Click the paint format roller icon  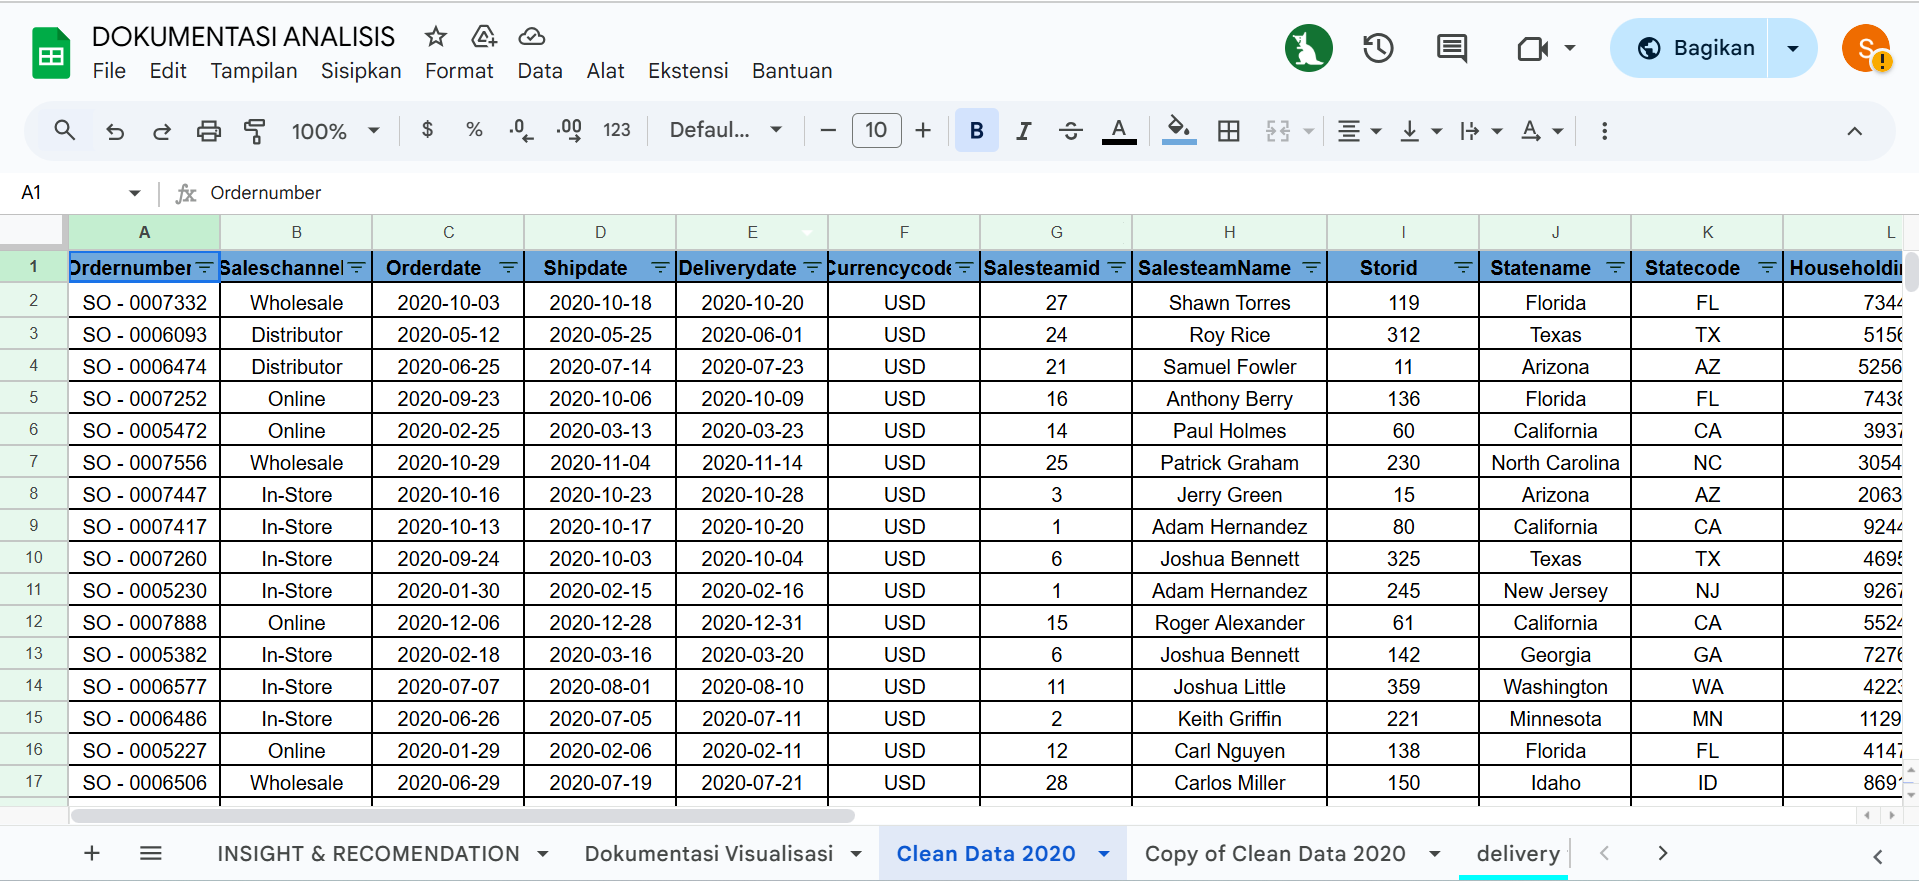point(255,131)
